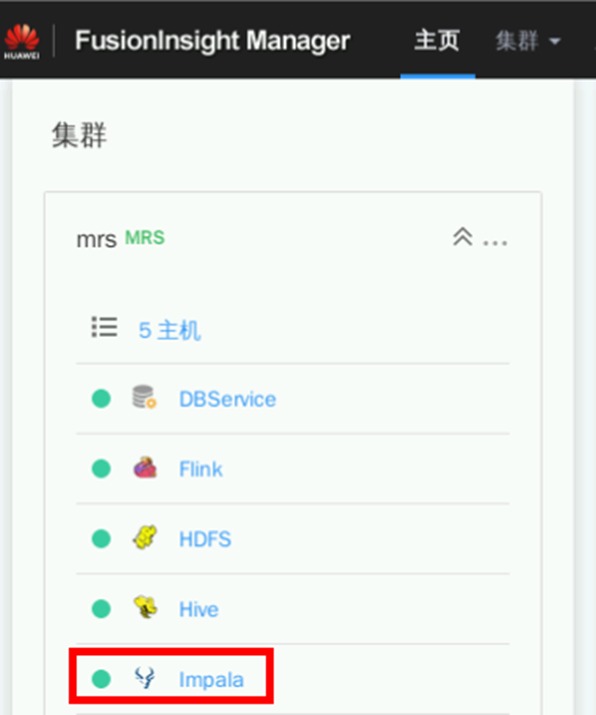Open the Impala service link
Viewport: 596px width, 715px height.
pos(211,680)
